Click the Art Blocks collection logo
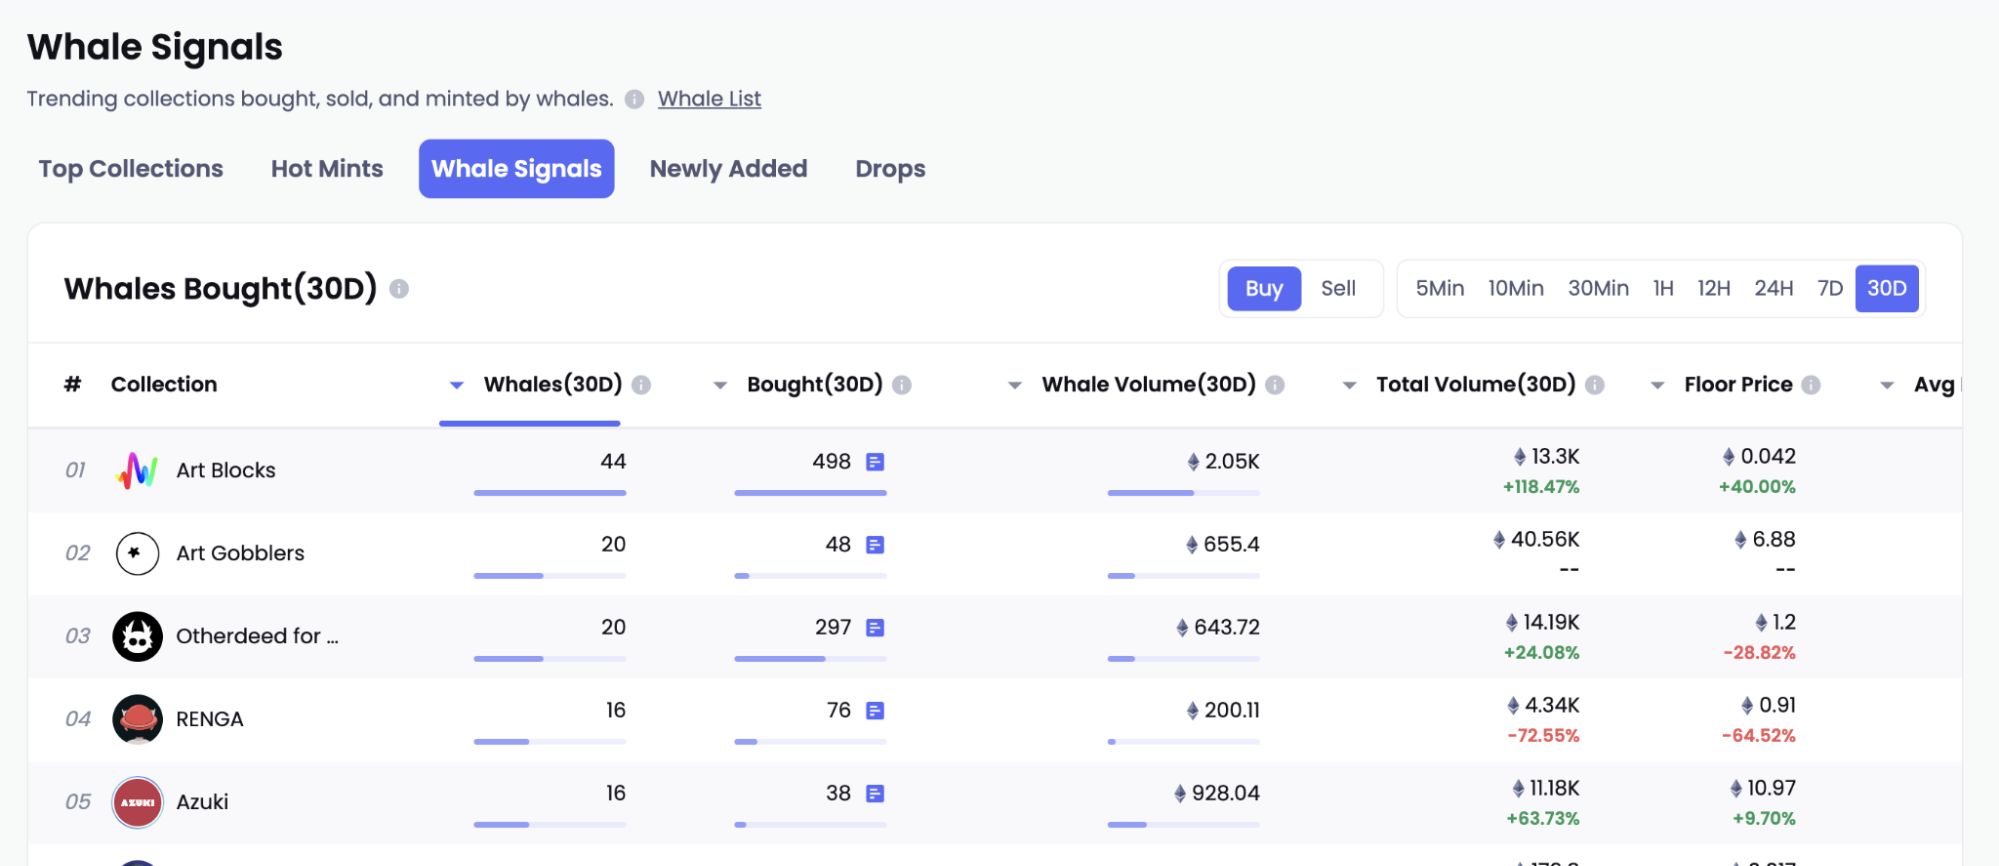This screenshot has width=1999, height=866. coord(137,470)
